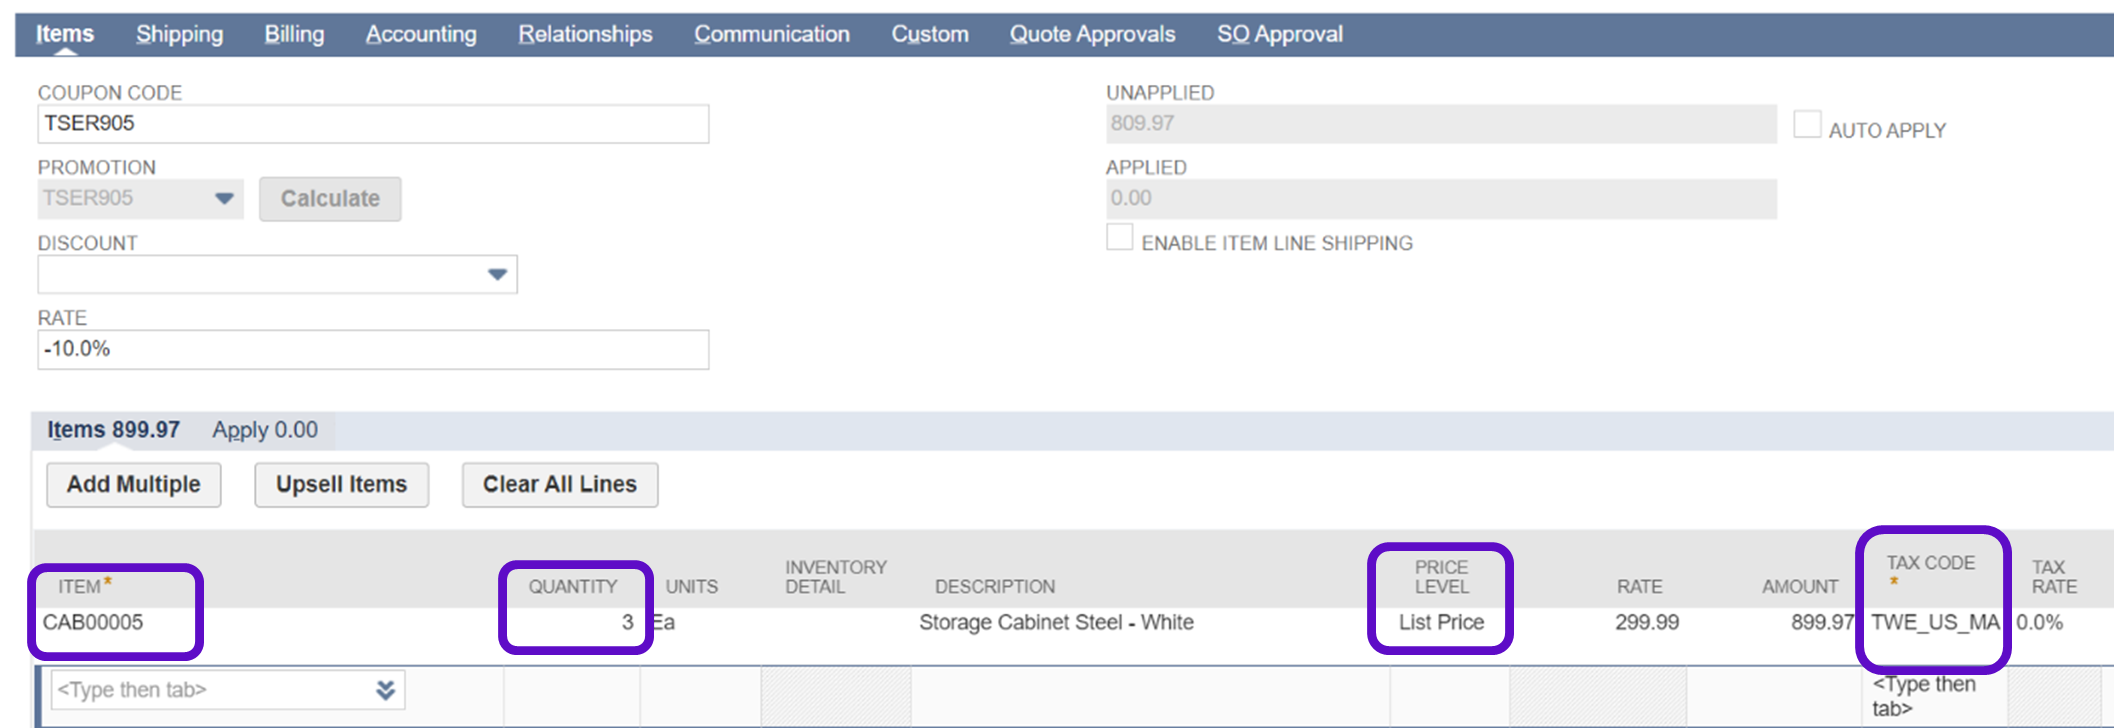Click the CAB00005 item cell
Viewport: 2114px width, 728px height.
pos(93,623)
